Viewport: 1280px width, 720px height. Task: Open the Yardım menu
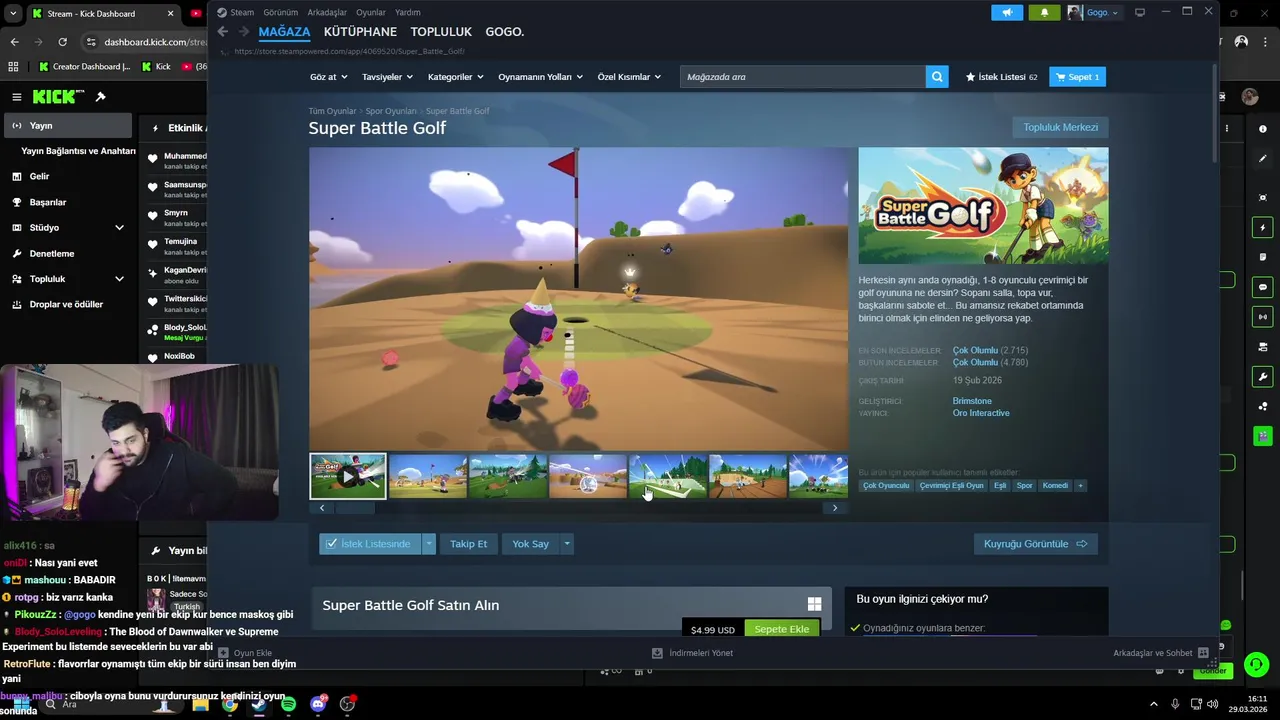pos(408,12)
